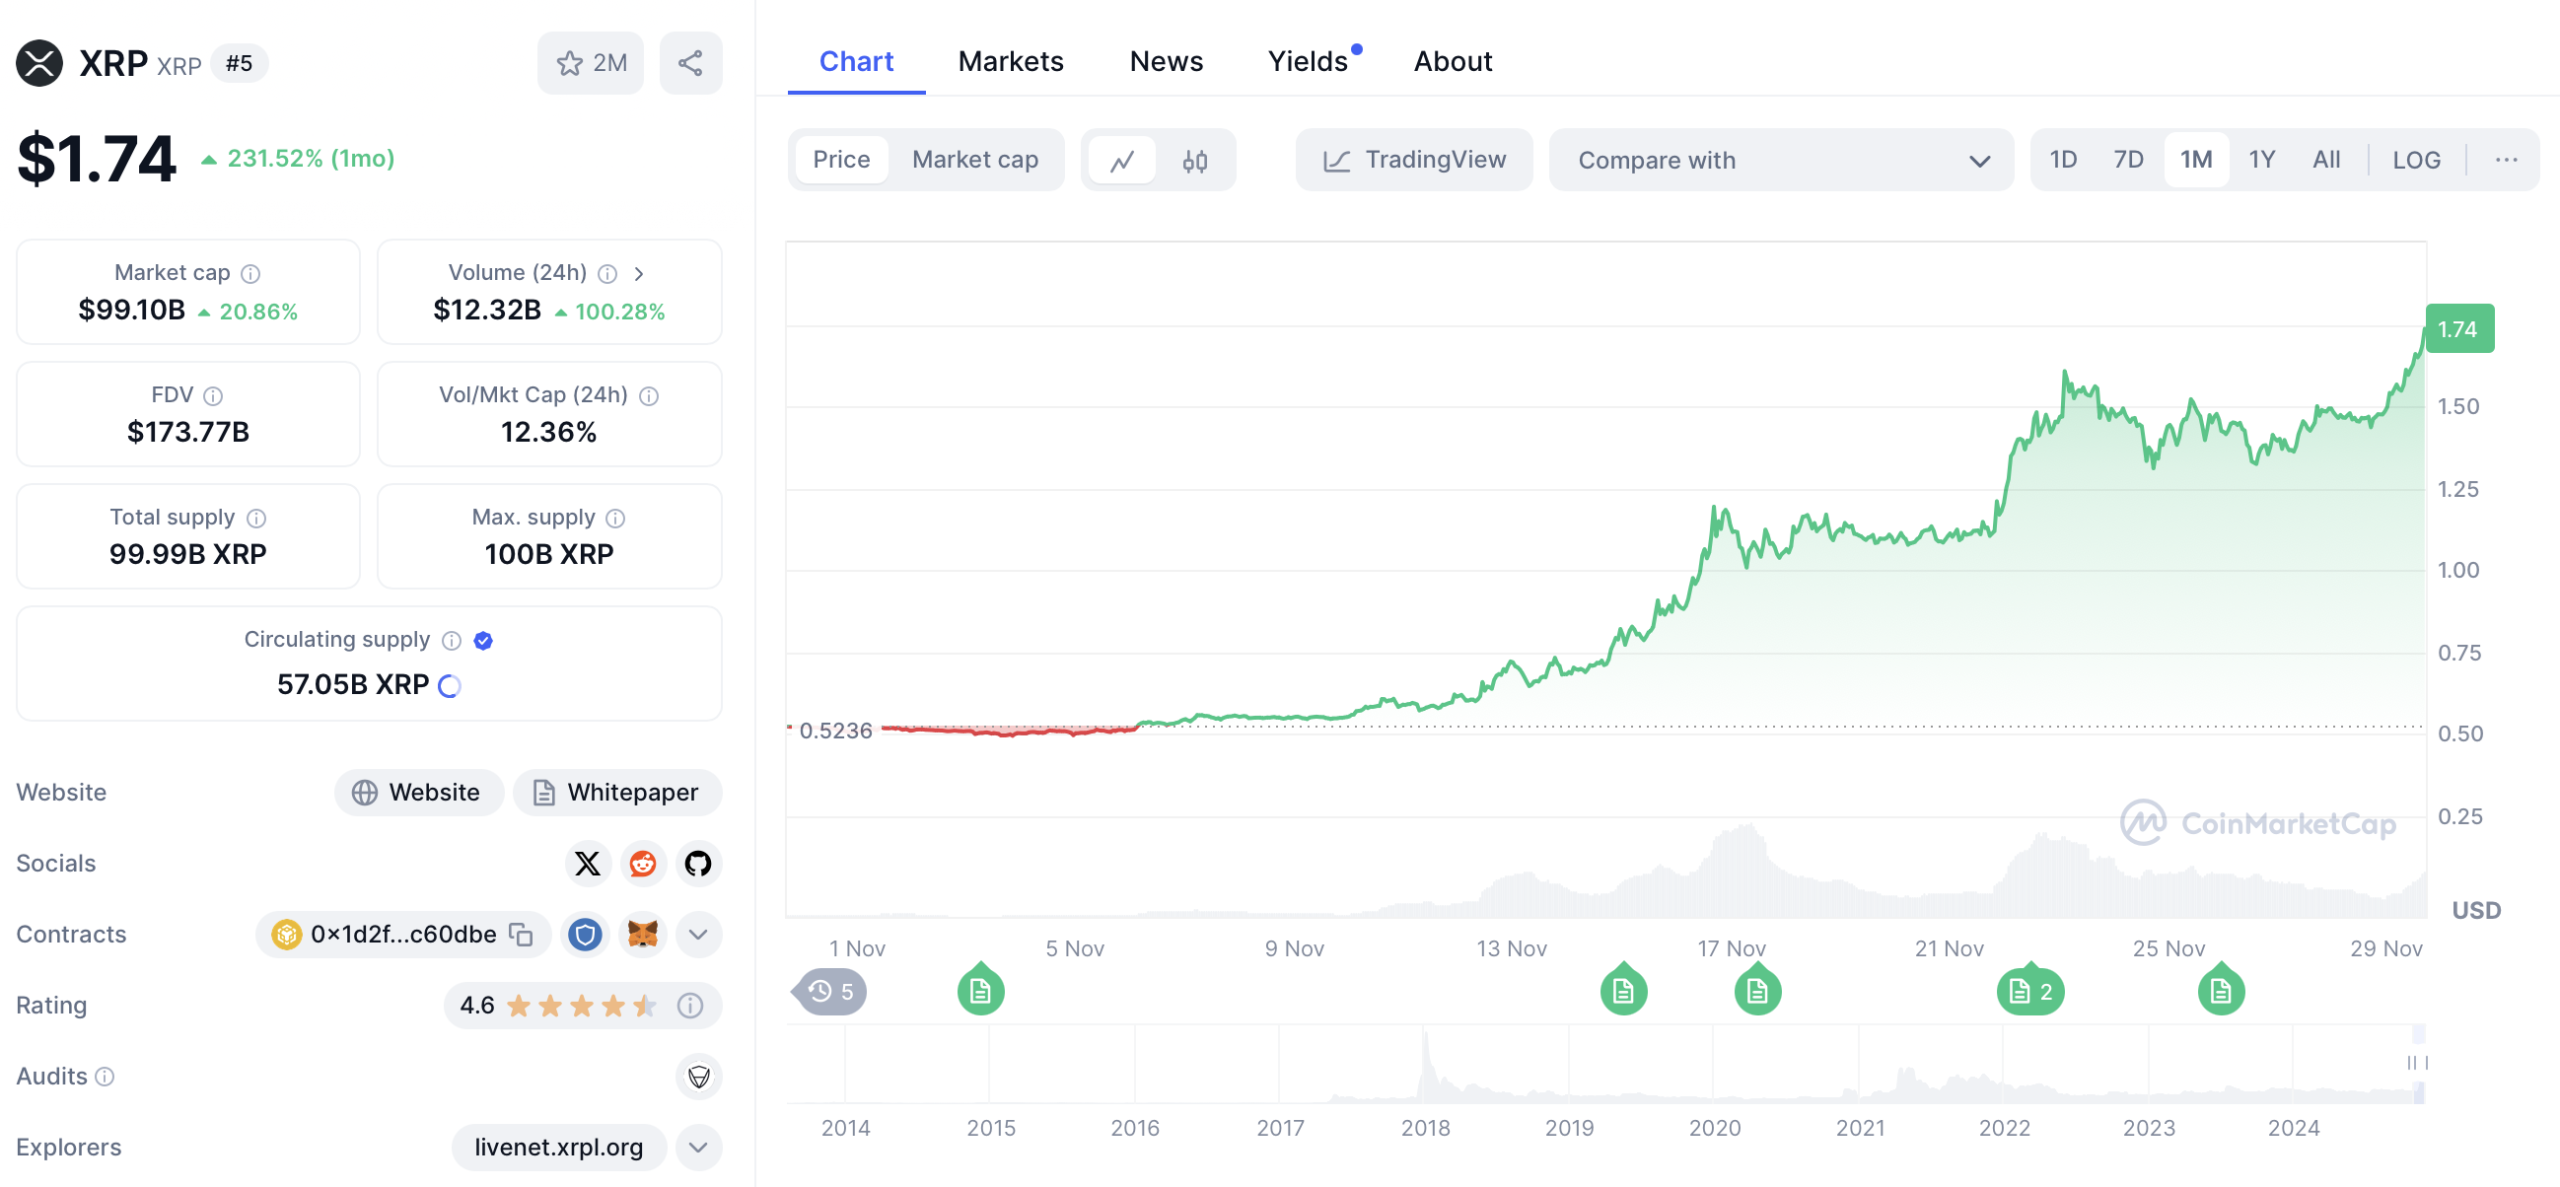Click the blue shield wallet icon

tap(586, 934)
